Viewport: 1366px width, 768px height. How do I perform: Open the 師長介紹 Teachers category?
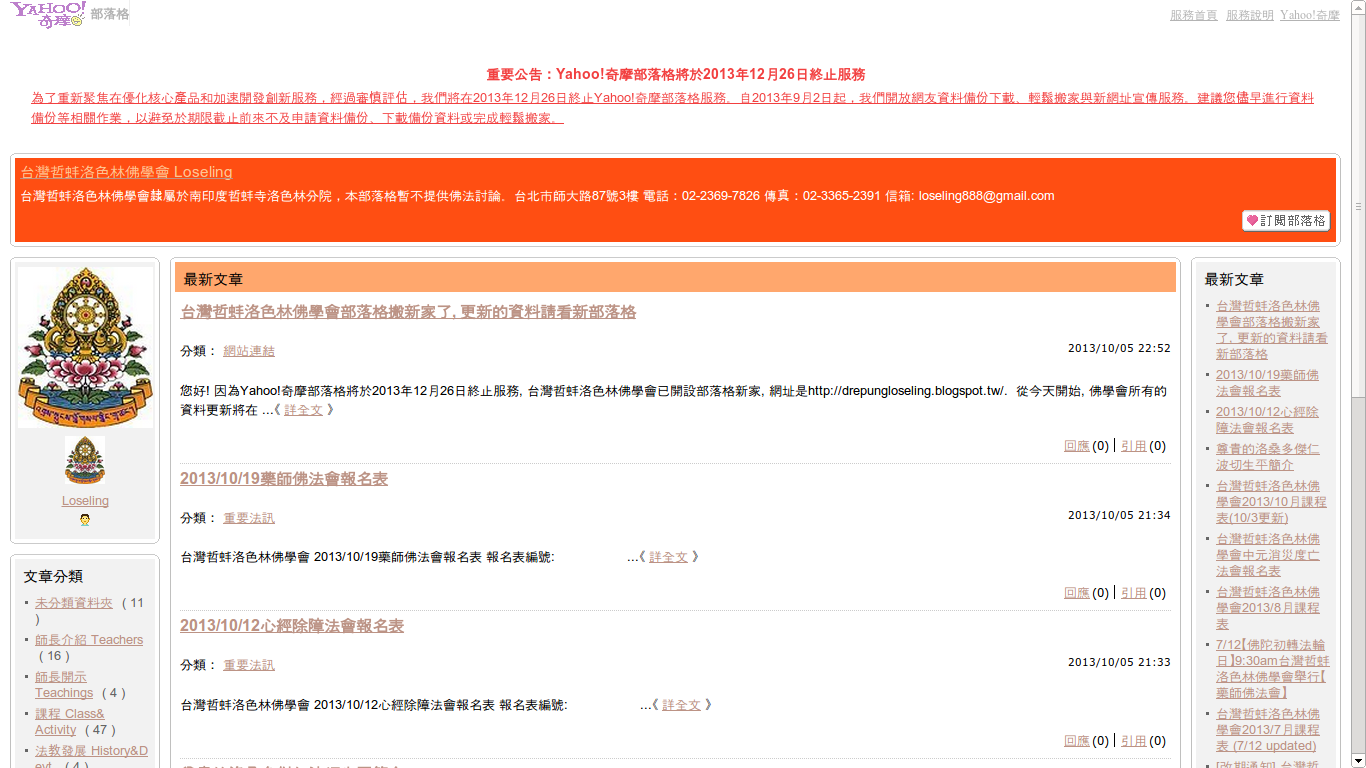coord(89,640)
